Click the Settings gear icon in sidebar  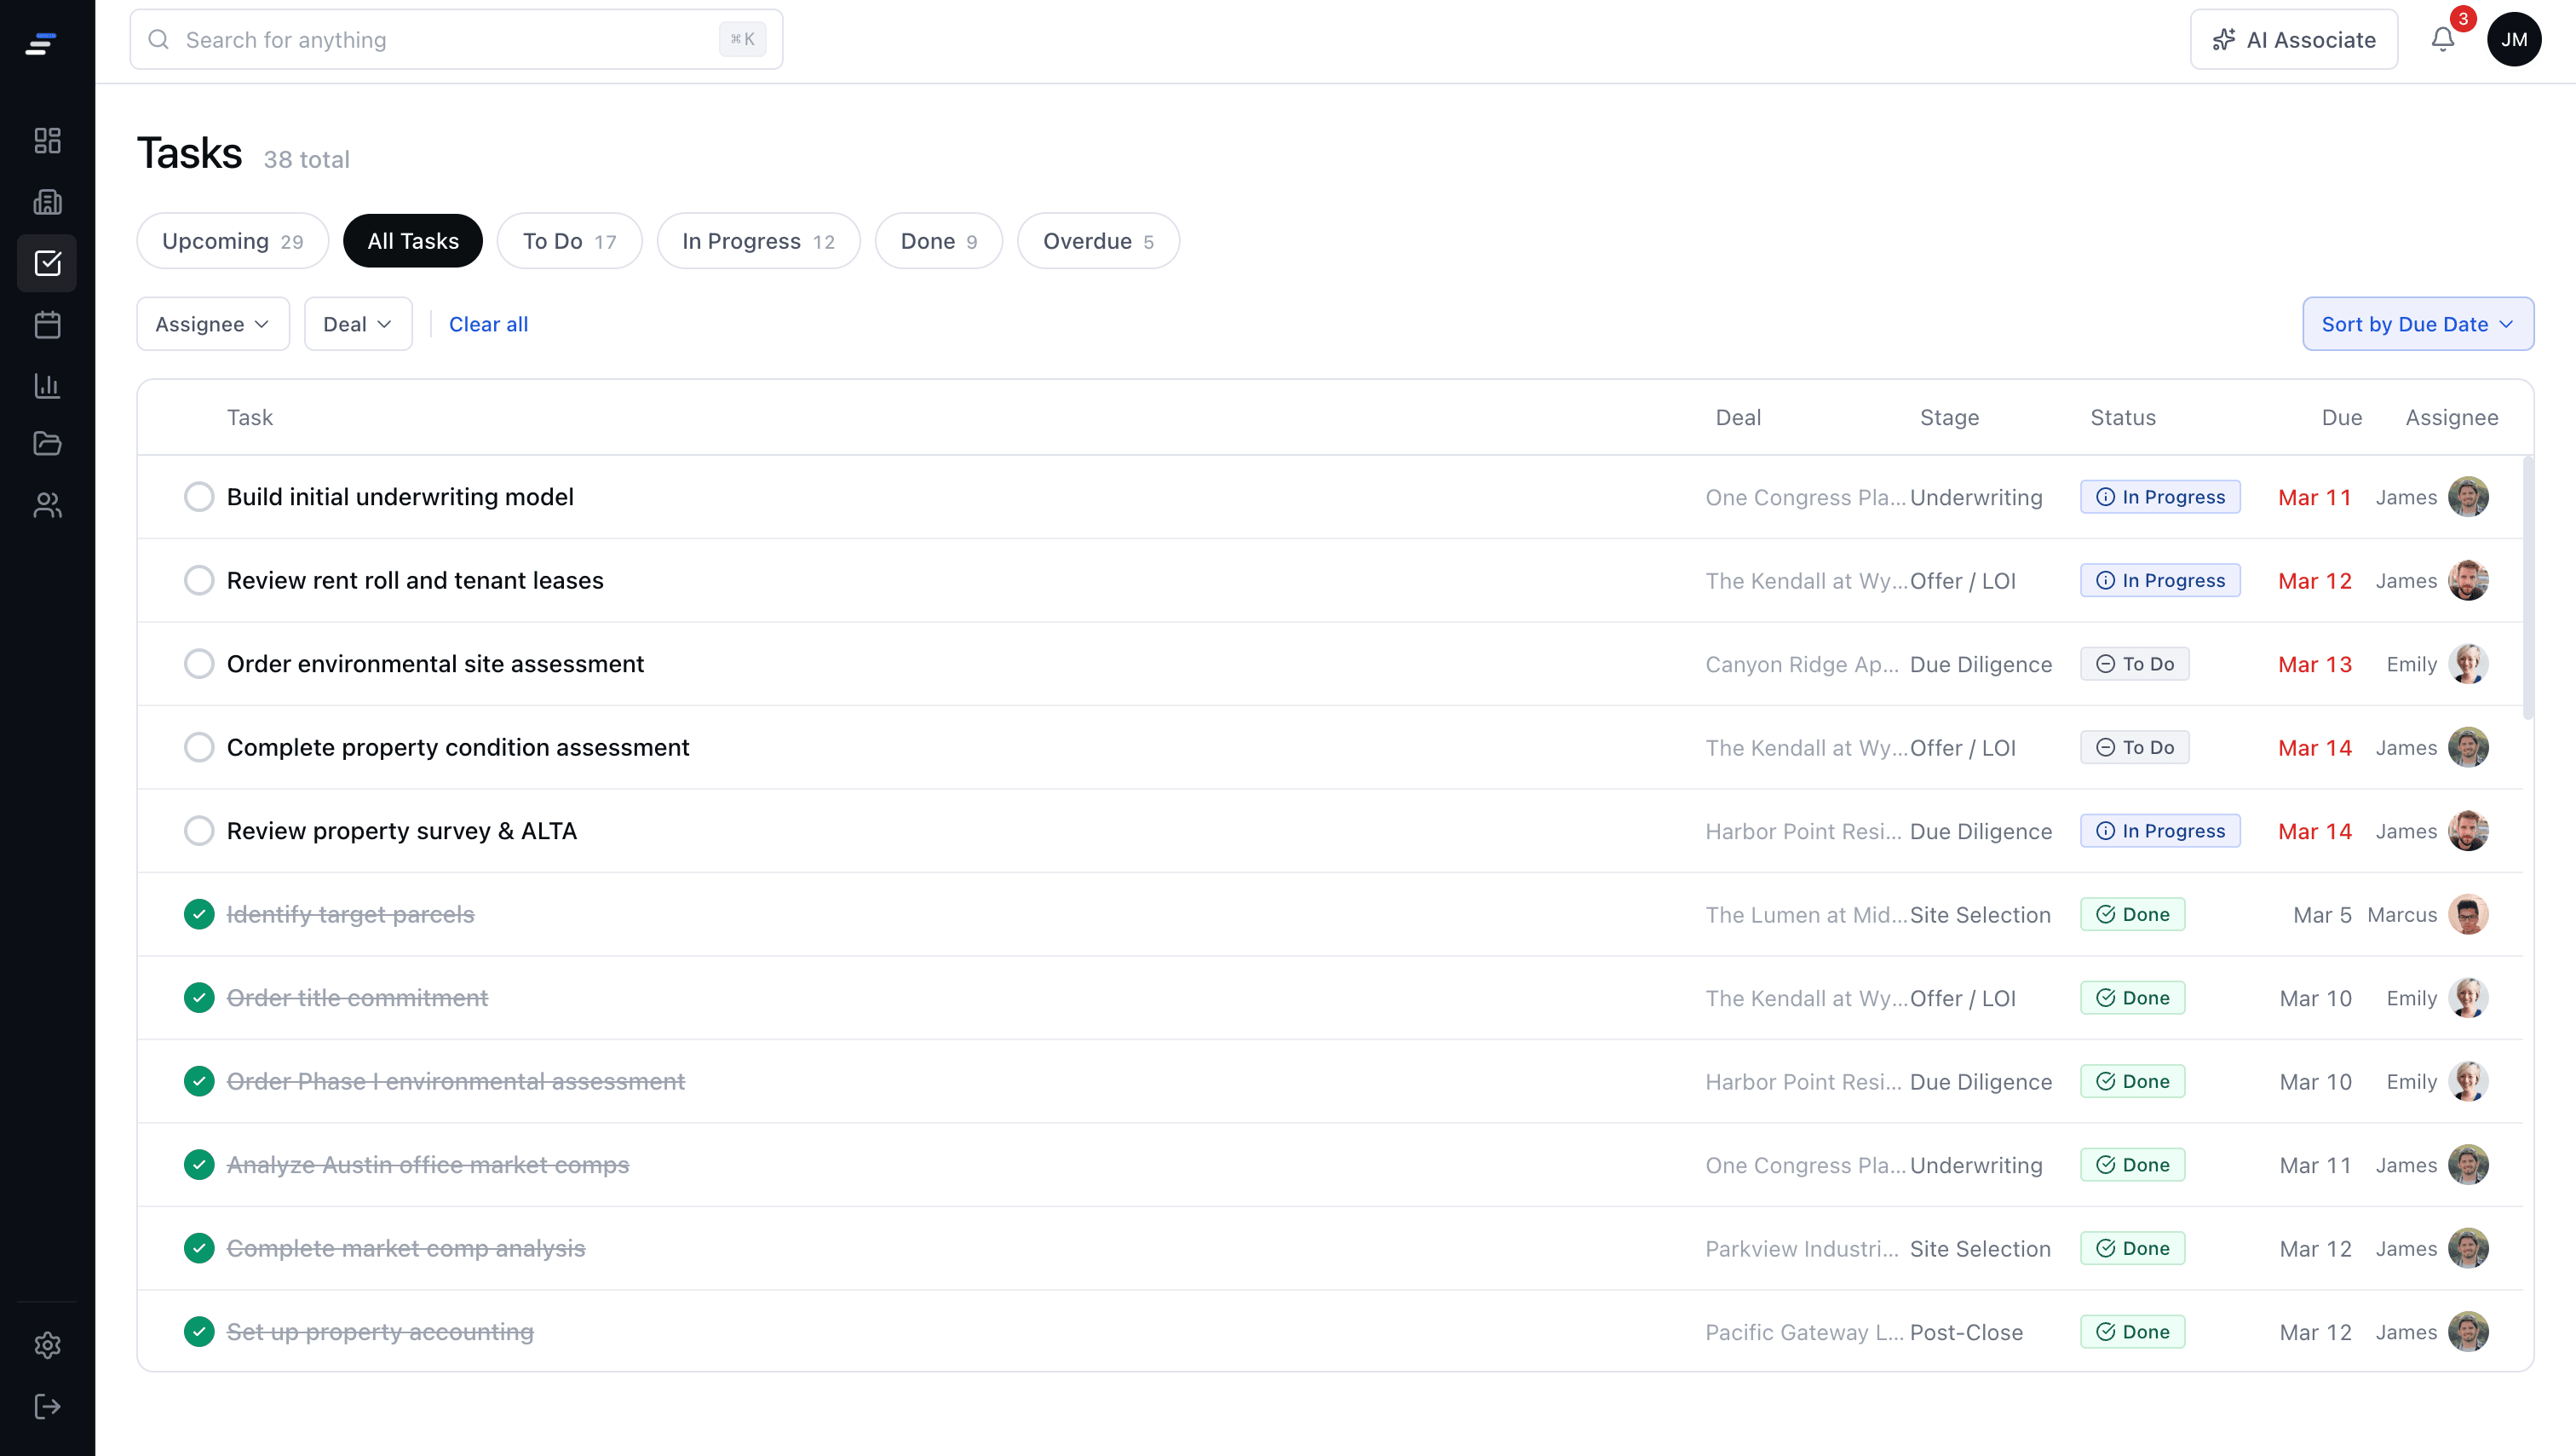click(x=47, y=1345)
